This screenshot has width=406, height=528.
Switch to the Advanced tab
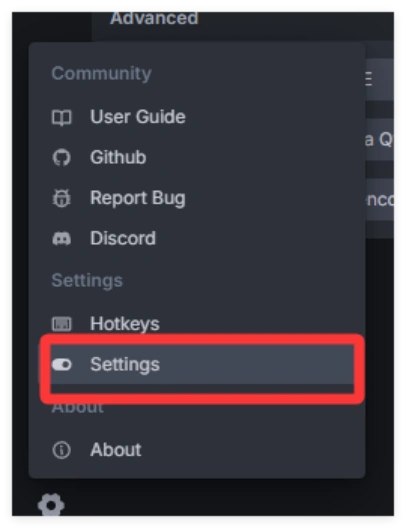click(154, 18)
